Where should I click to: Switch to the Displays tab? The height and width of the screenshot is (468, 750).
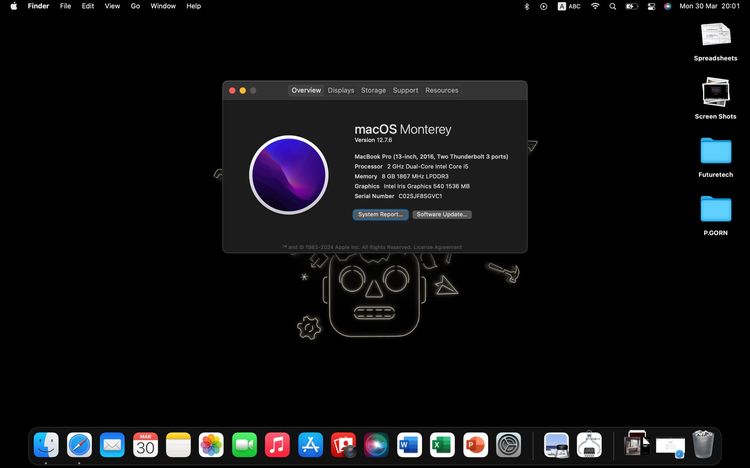[x=341, y=90]
